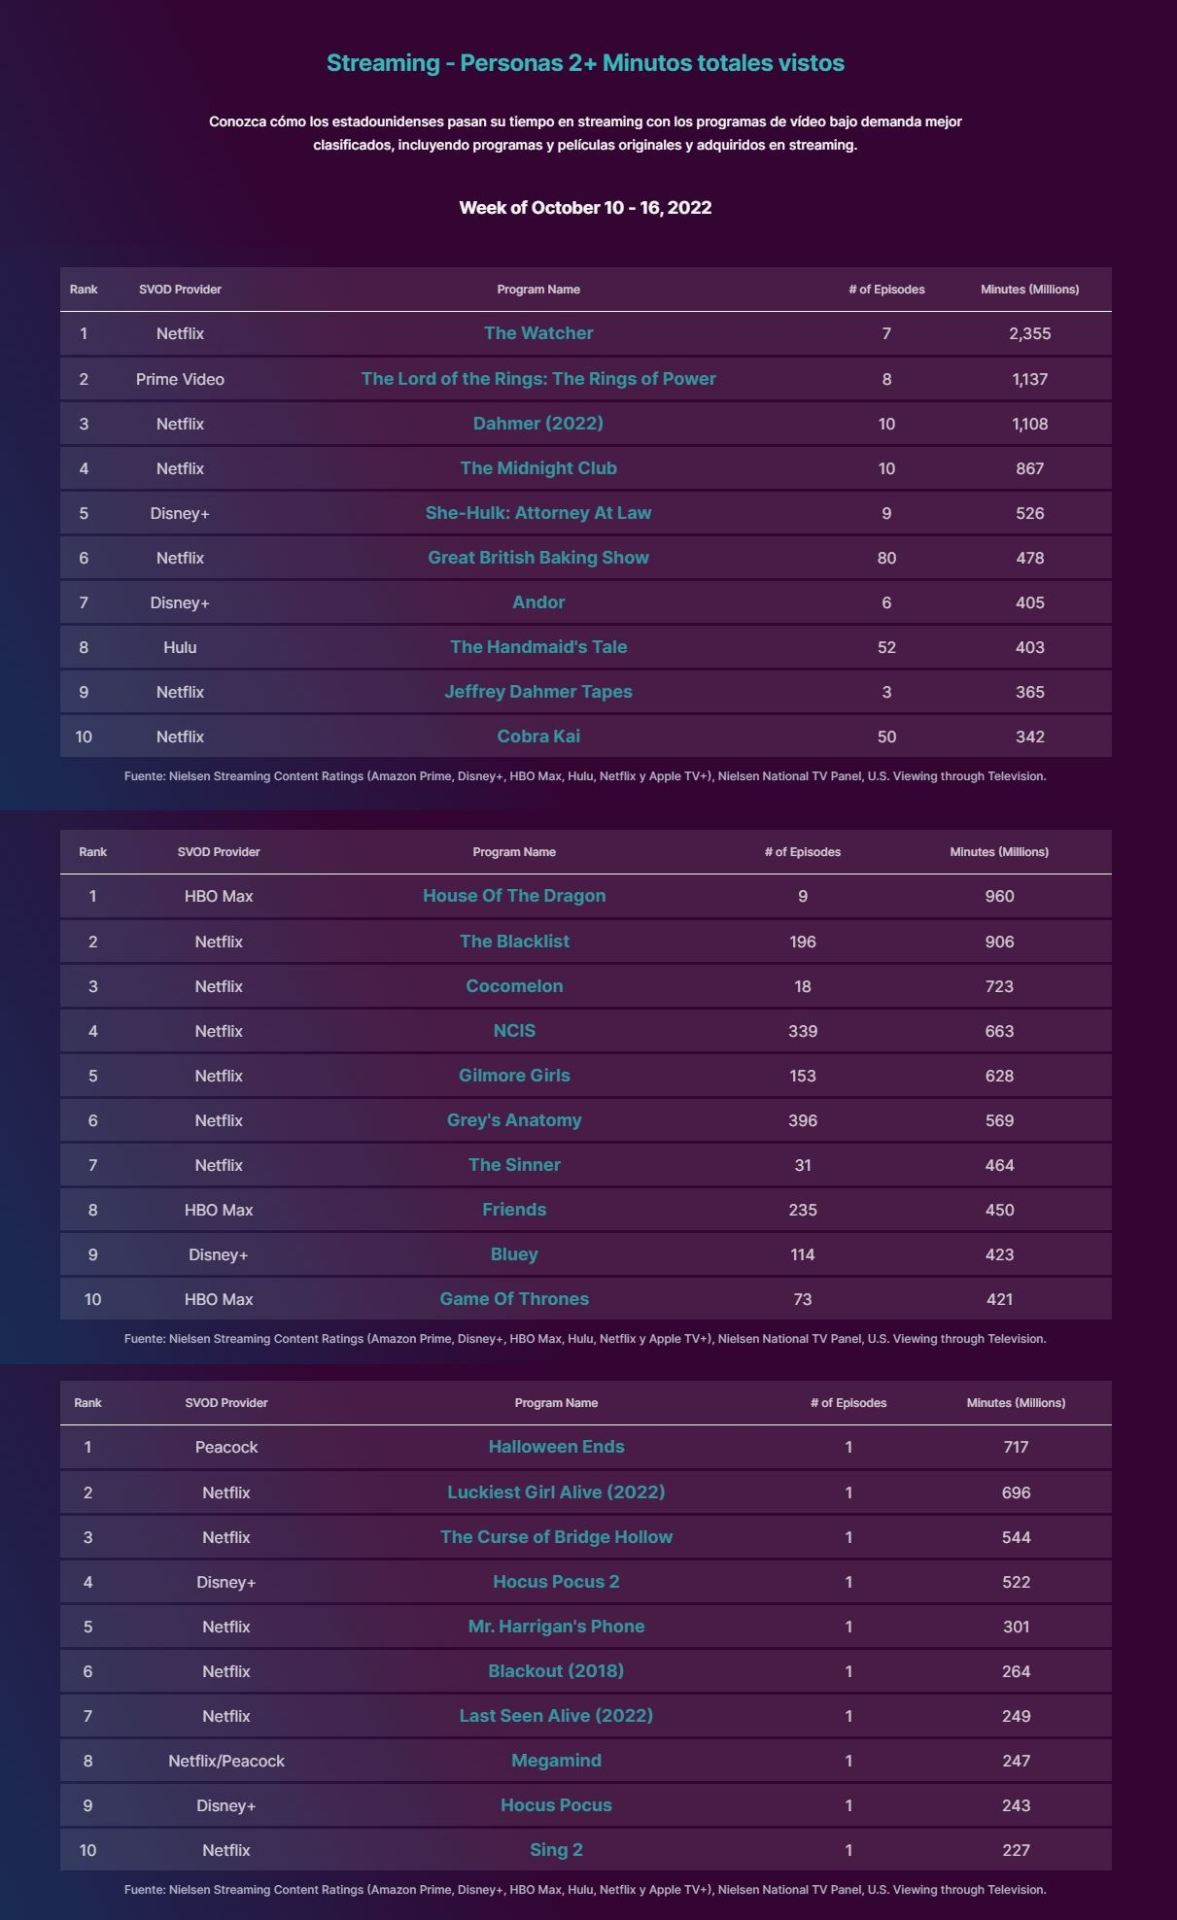Open House Of The Dragon link

[x=514, y=896]
